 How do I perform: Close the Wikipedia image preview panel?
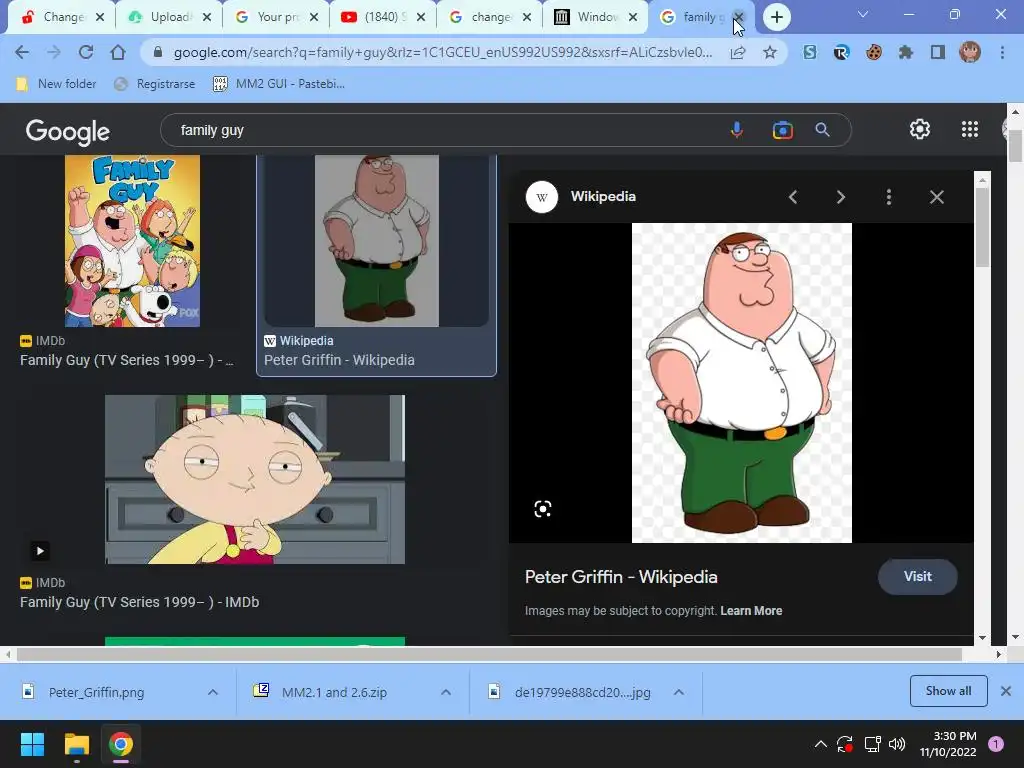pos(936,197)
